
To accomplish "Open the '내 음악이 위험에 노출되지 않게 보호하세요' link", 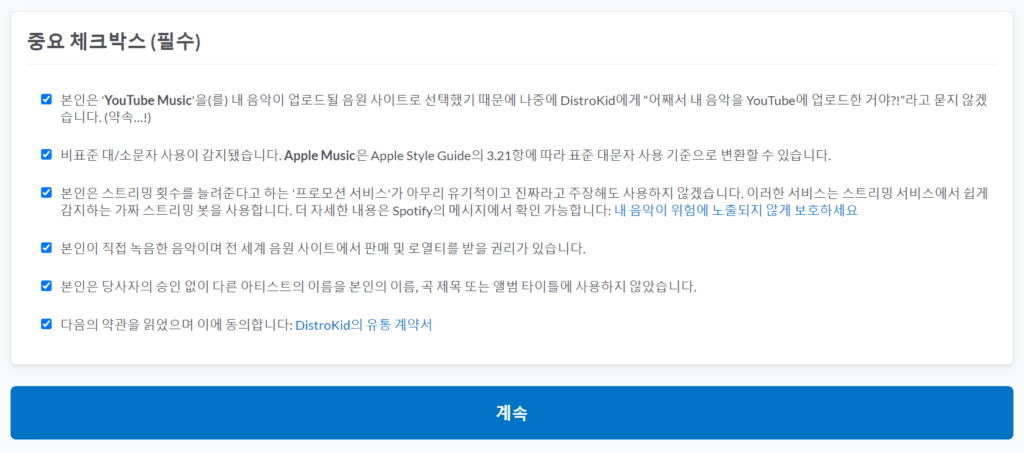I will [x=736, y=211].
